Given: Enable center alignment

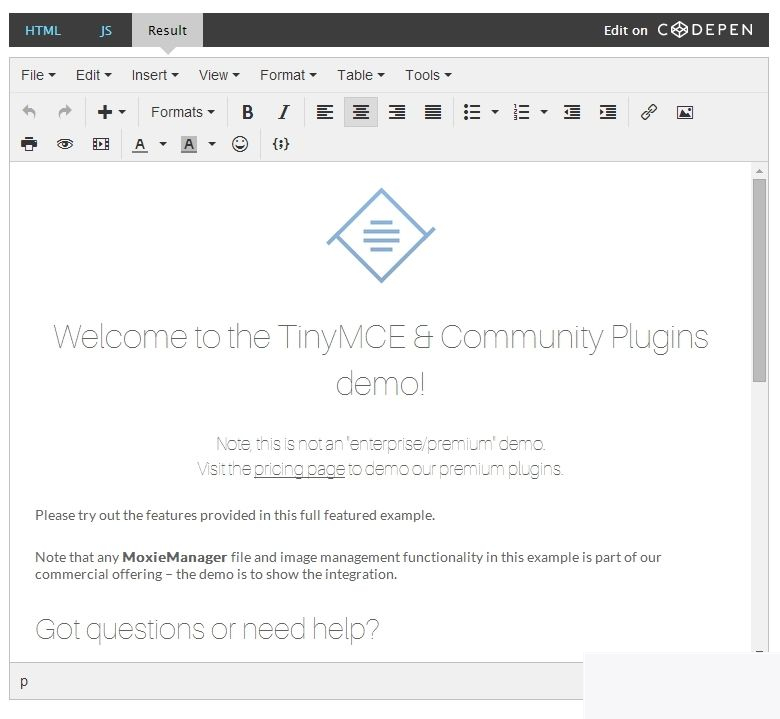Looking at the screenshot, I should [x=361, y=112].
